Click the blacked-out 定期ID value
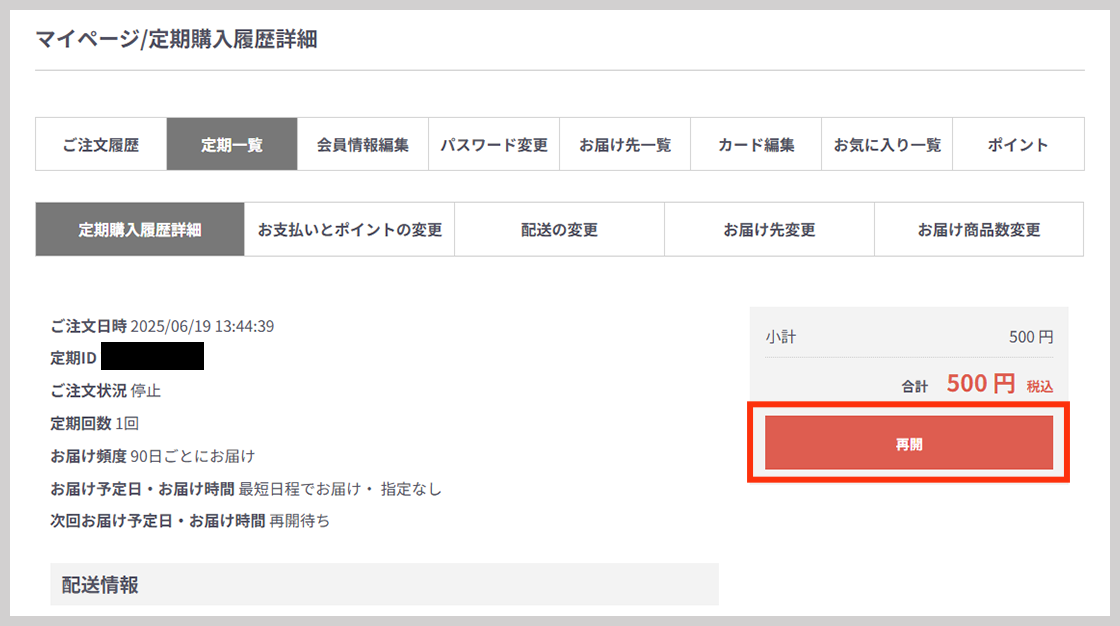Screen dimensions: 1120x626 coord(152,357)
